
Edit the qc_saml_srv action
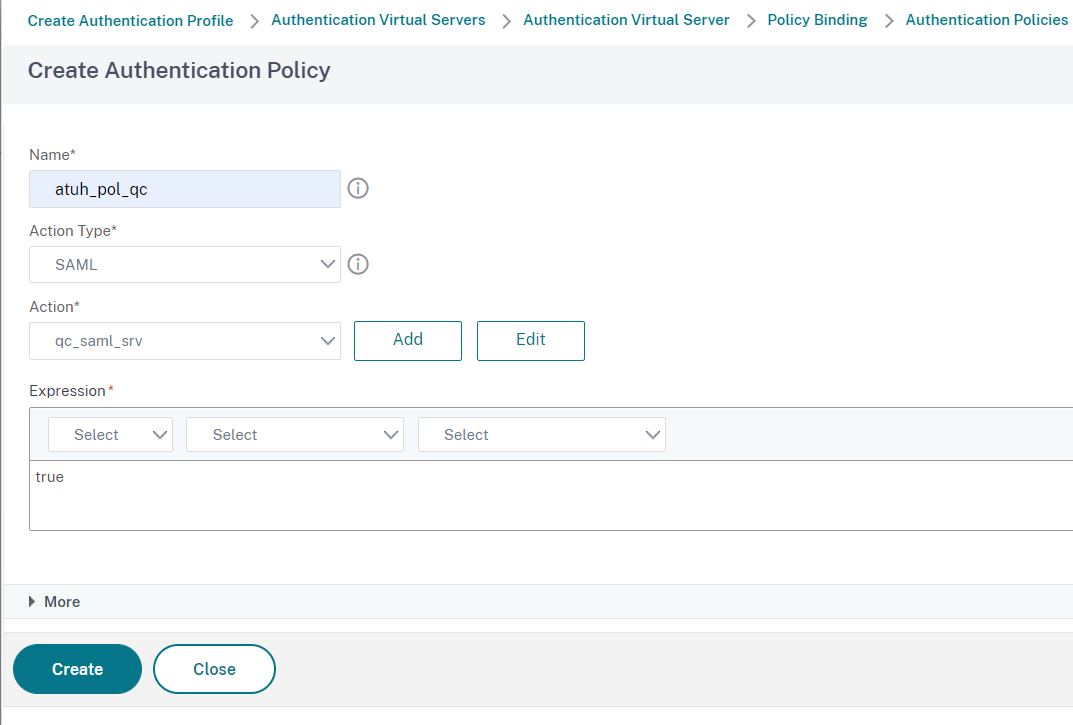pyautogui.click(x=530, y=340)
